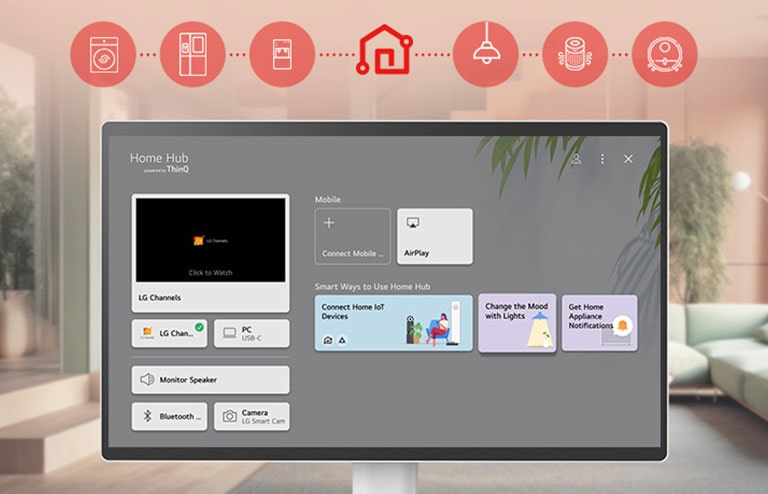Click the water purifier icon
Image resolution: width=768 pixels, height=494 pixels.
pyautogui.click(x=282, y=54)
